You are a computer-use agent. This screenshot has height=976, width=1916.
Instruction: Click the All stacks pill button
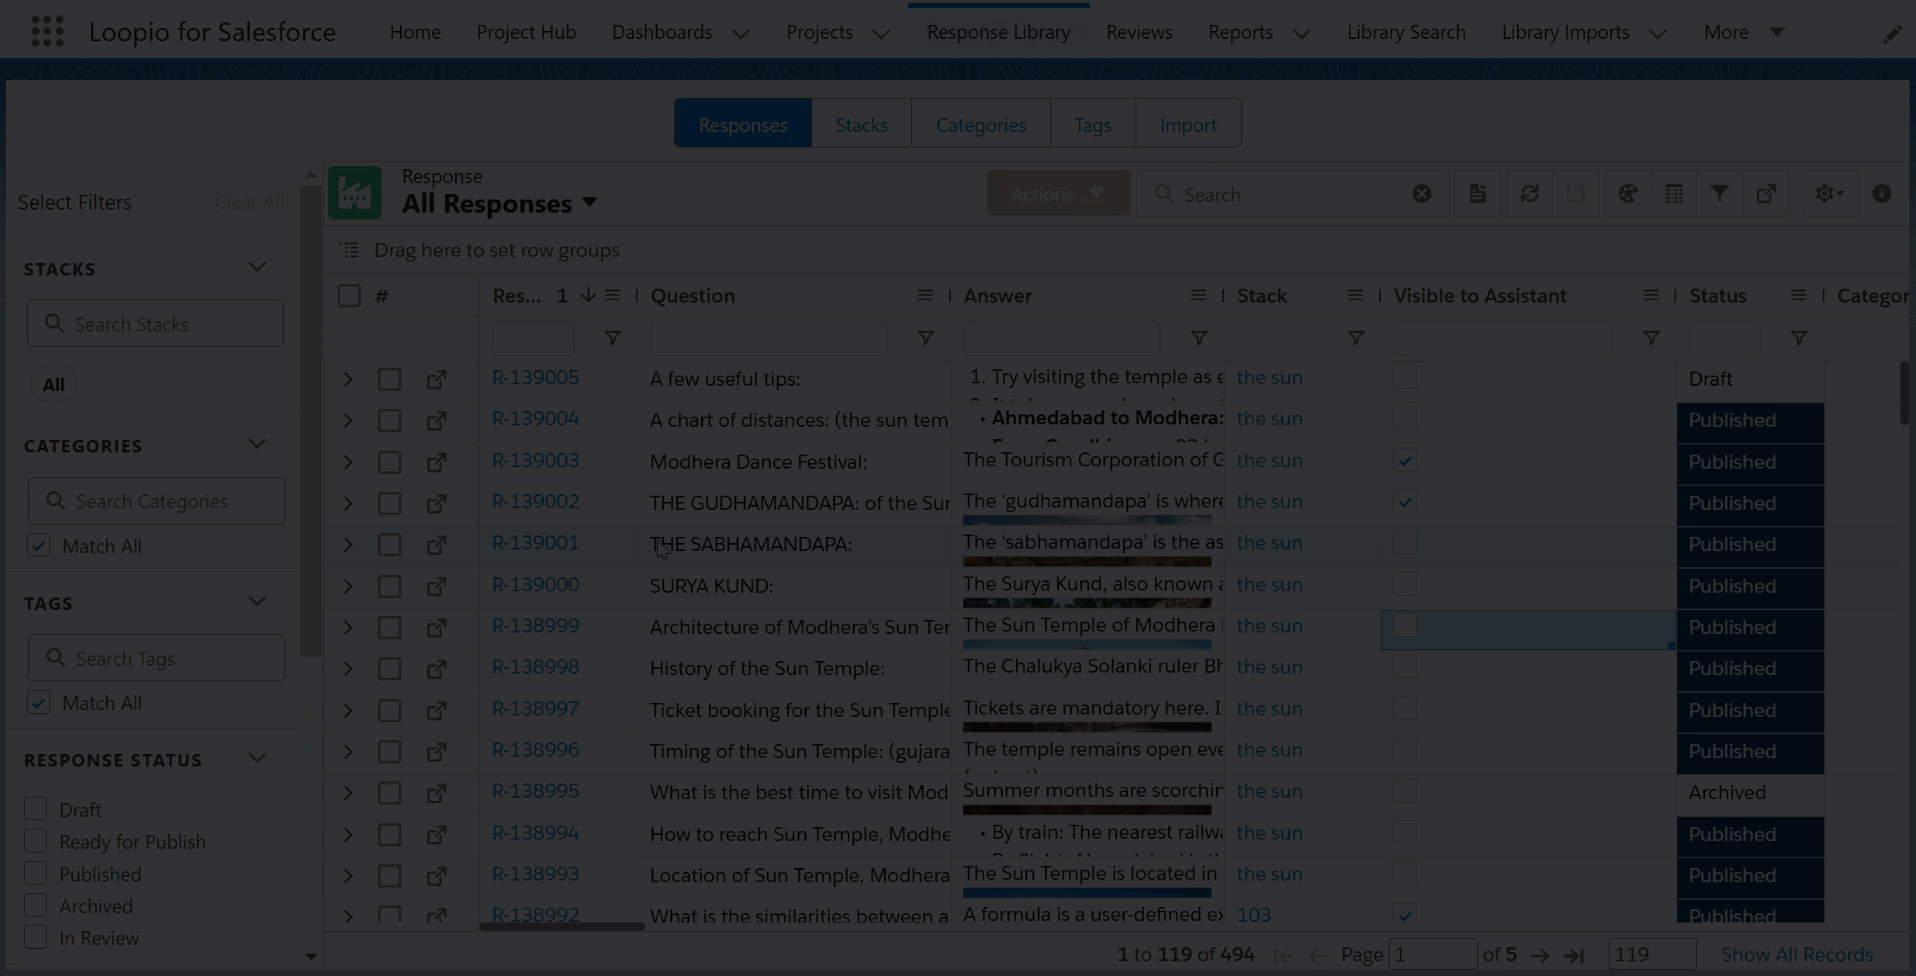53,385
